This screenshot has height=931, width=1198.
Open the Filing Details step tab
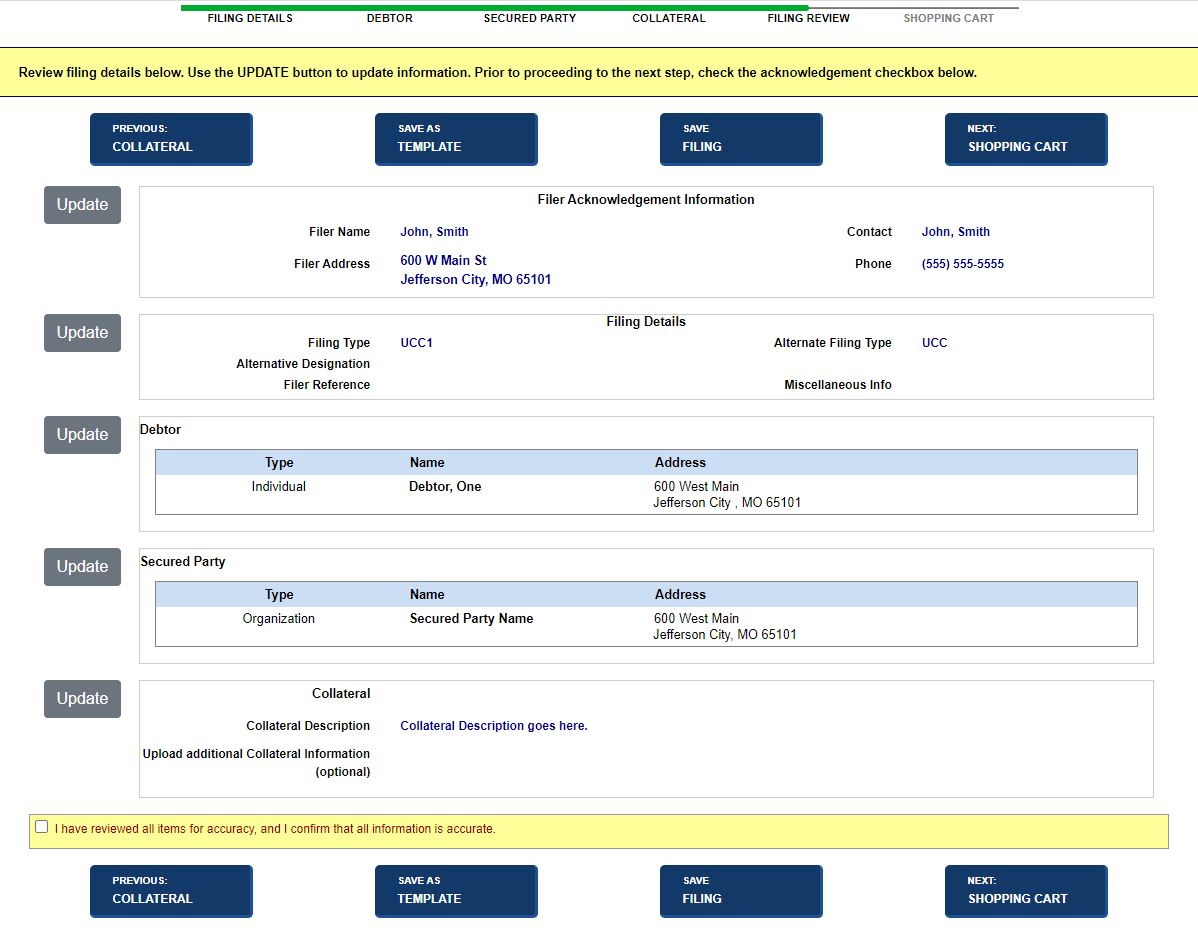pyautogui.click(x=250, y=18)
